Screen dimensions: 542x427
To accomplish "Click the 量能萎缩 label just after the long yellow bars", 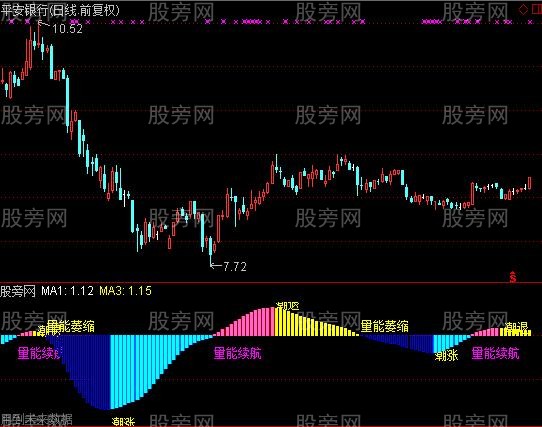I will [x=384, y=326].
